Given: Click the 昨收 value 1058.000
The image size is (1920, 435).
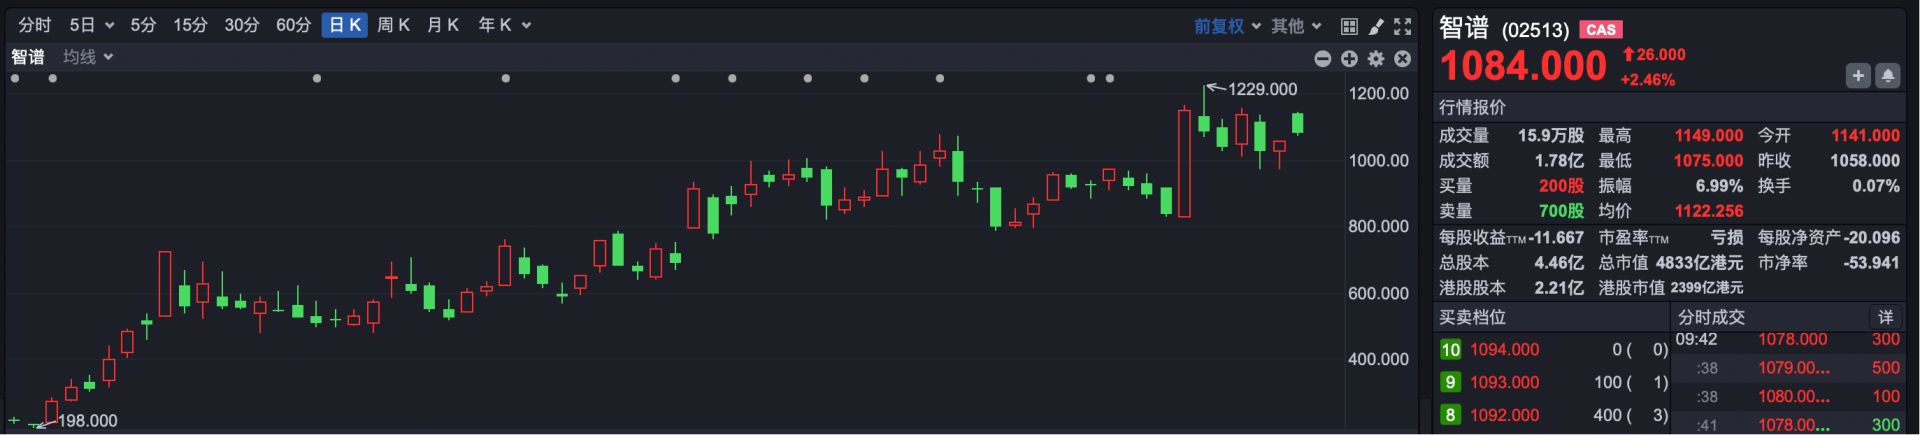Looking at the screenshot, I should pos(1865,160).
